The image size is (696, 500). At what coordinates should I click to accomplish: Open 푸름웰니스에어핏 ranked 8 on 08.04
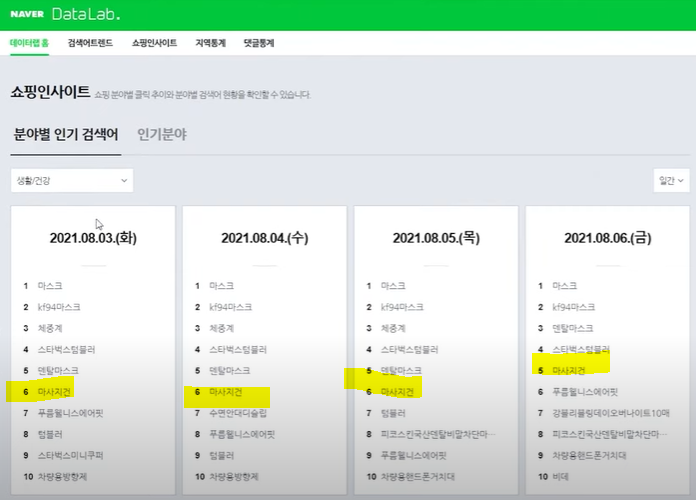(x=242, y=434)
